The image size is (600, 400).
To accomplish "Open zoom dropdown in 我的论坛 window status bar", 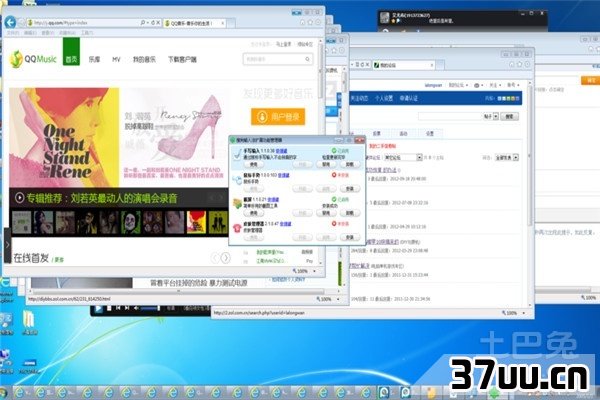I will (x=524, y=313).
